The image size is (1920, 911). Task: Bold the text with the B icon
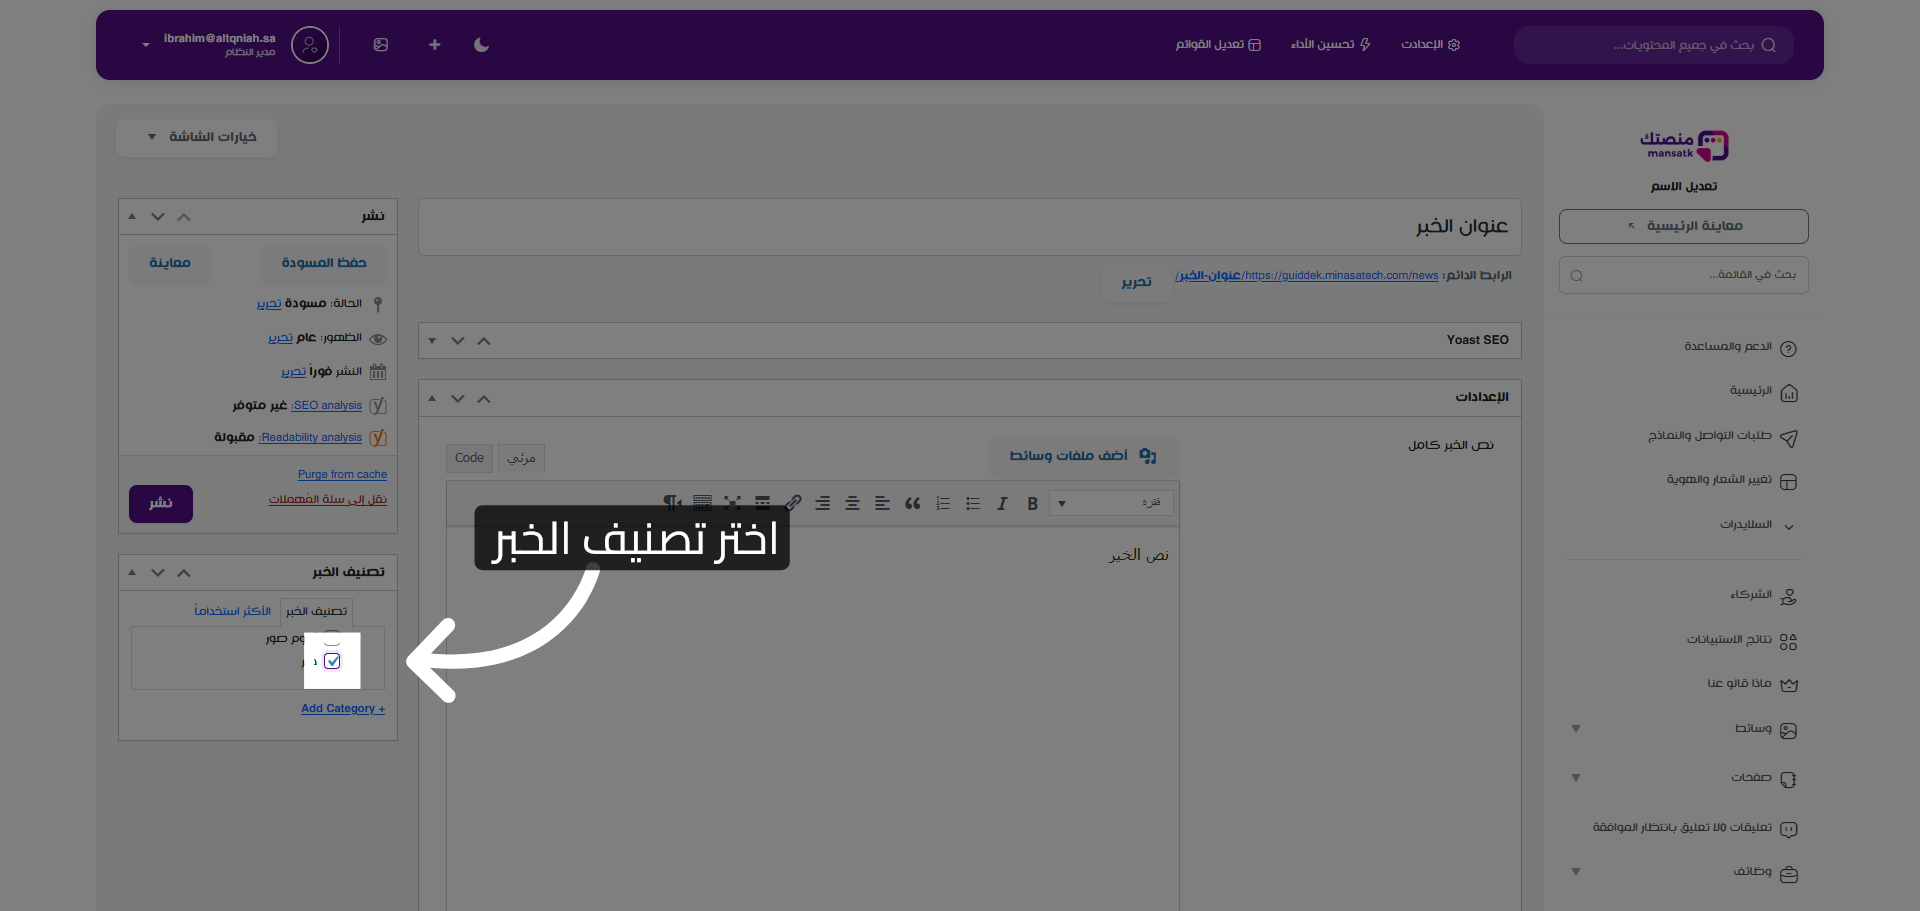pyautogui.click(x=1032, y=503)
